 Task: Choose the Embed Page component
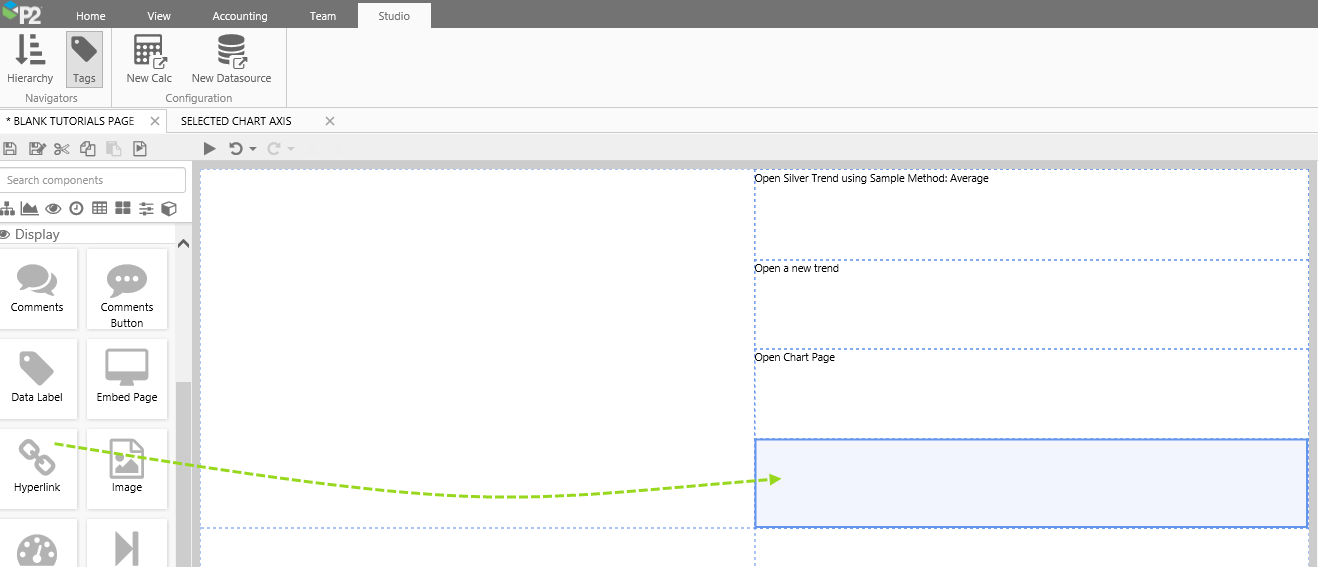(x=127, y=377)
